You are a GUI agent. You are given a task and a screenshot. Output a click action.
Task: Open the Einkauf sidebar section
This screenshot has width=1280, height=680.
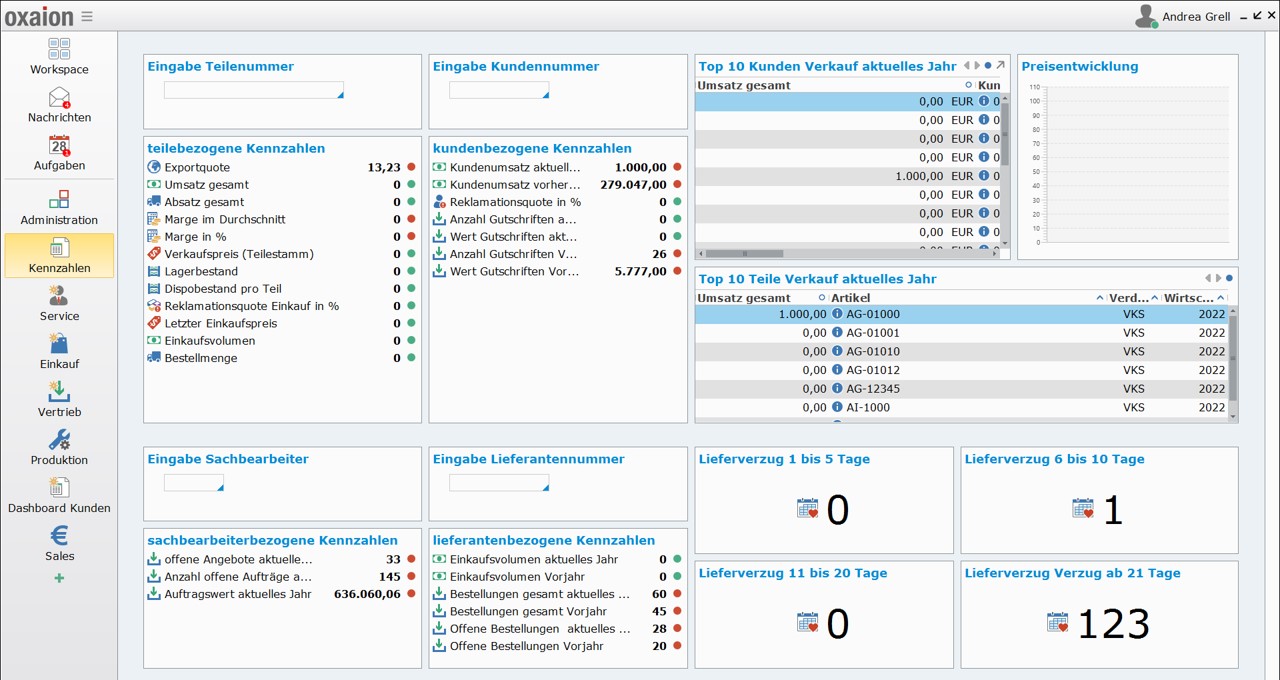(59, 351)
